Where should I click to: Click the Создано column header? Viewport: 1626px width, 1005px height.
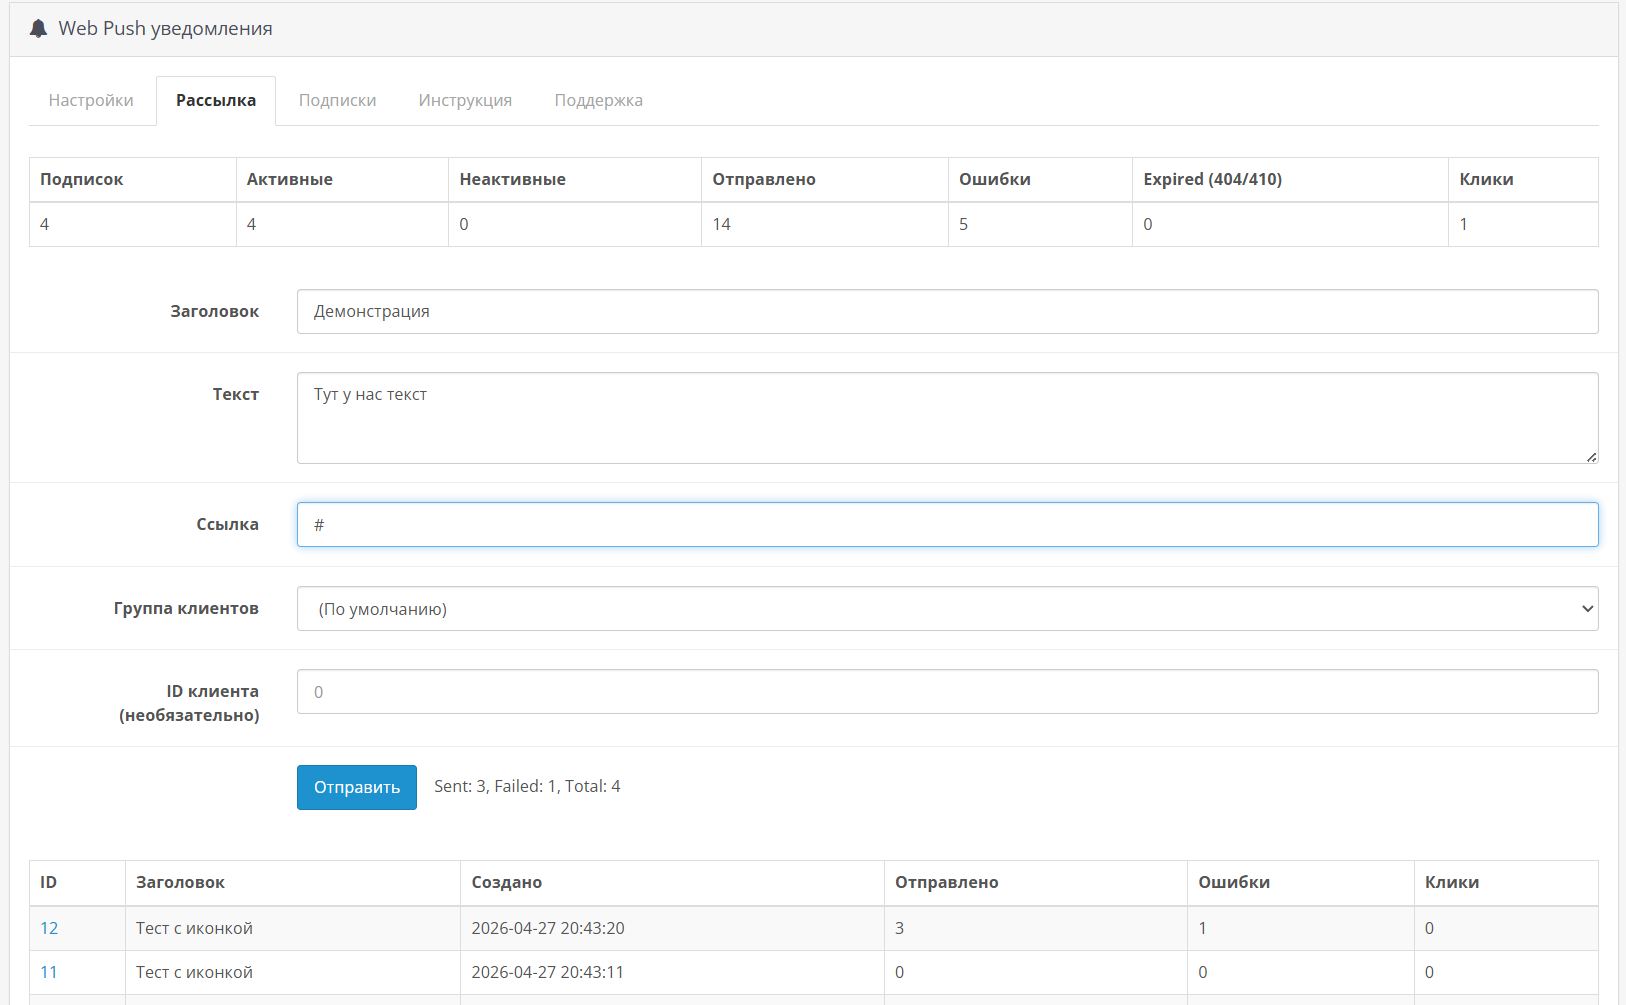507,882
